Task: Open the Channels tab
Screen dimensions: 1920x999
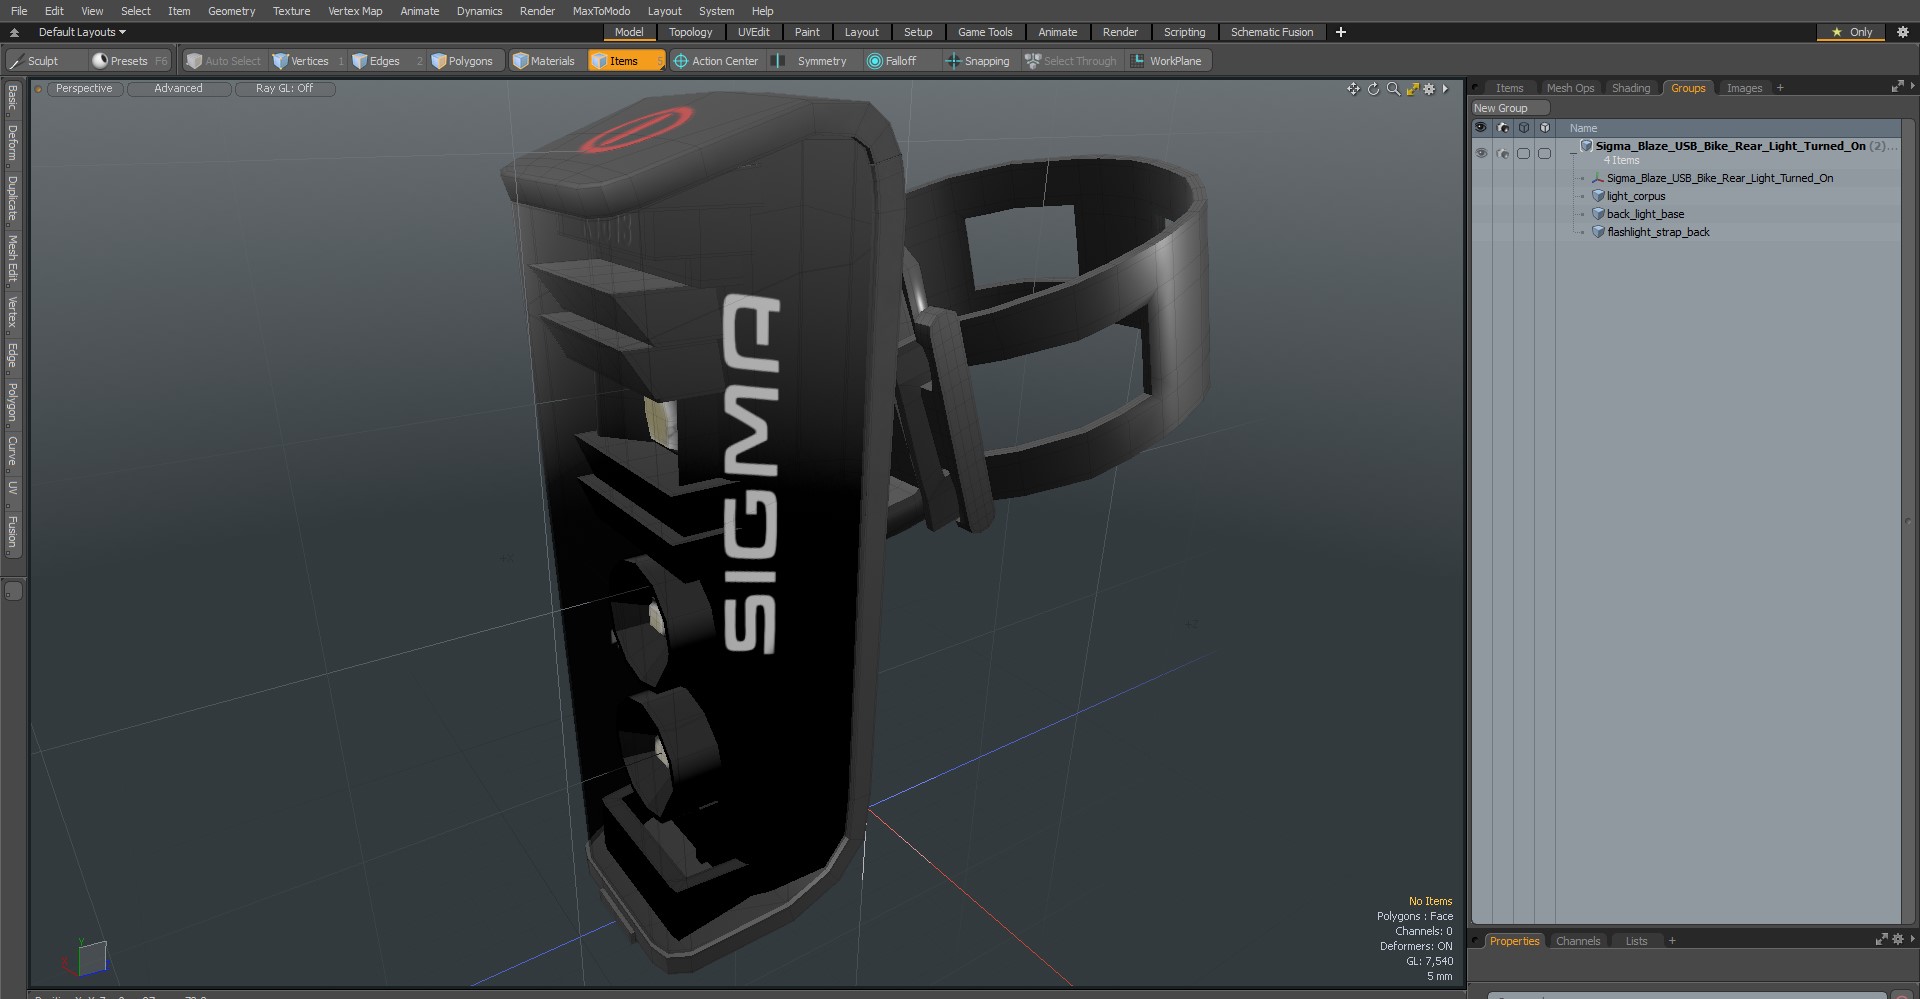Action: coord(1578,941)
